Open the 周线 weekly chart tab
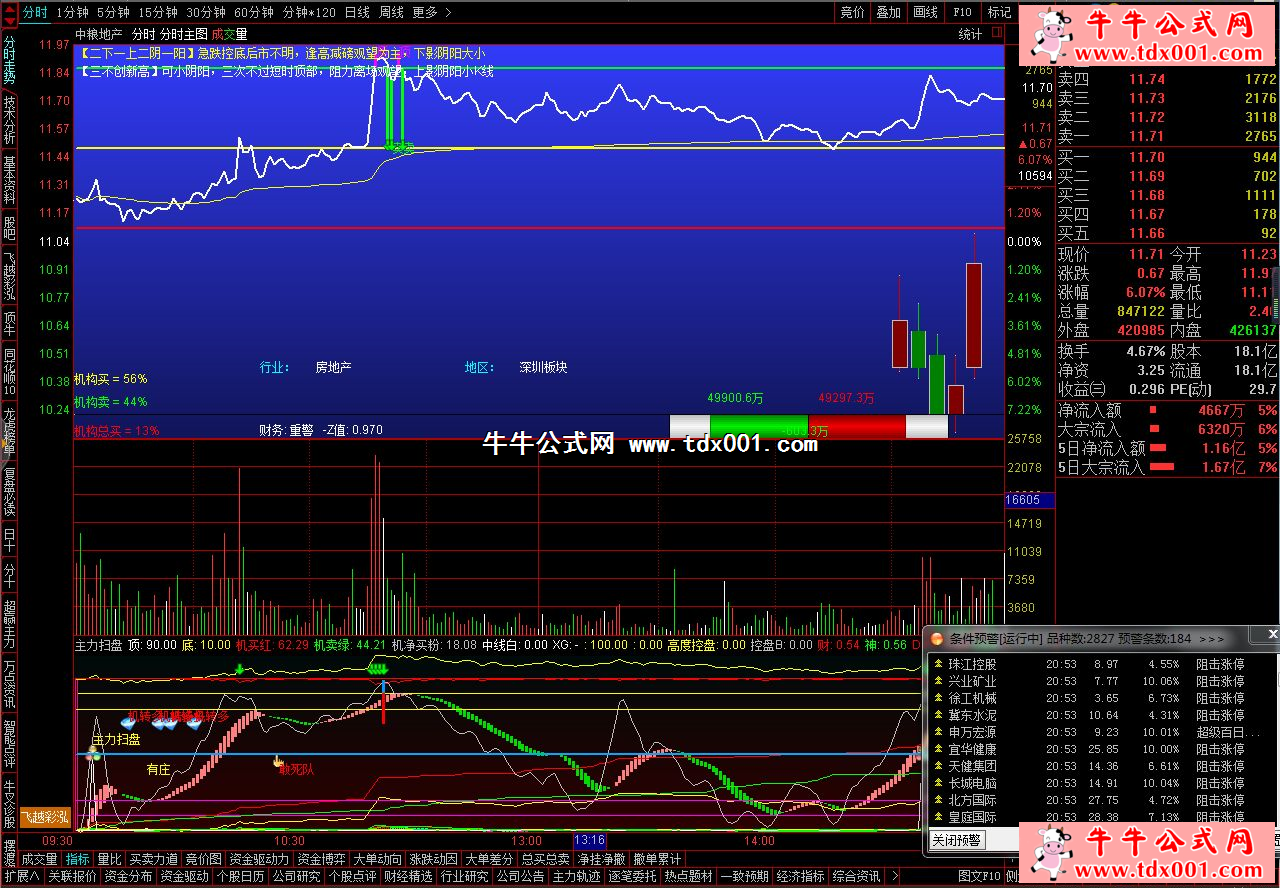The width and height of the screenshot is (1280, 888). 391,12
